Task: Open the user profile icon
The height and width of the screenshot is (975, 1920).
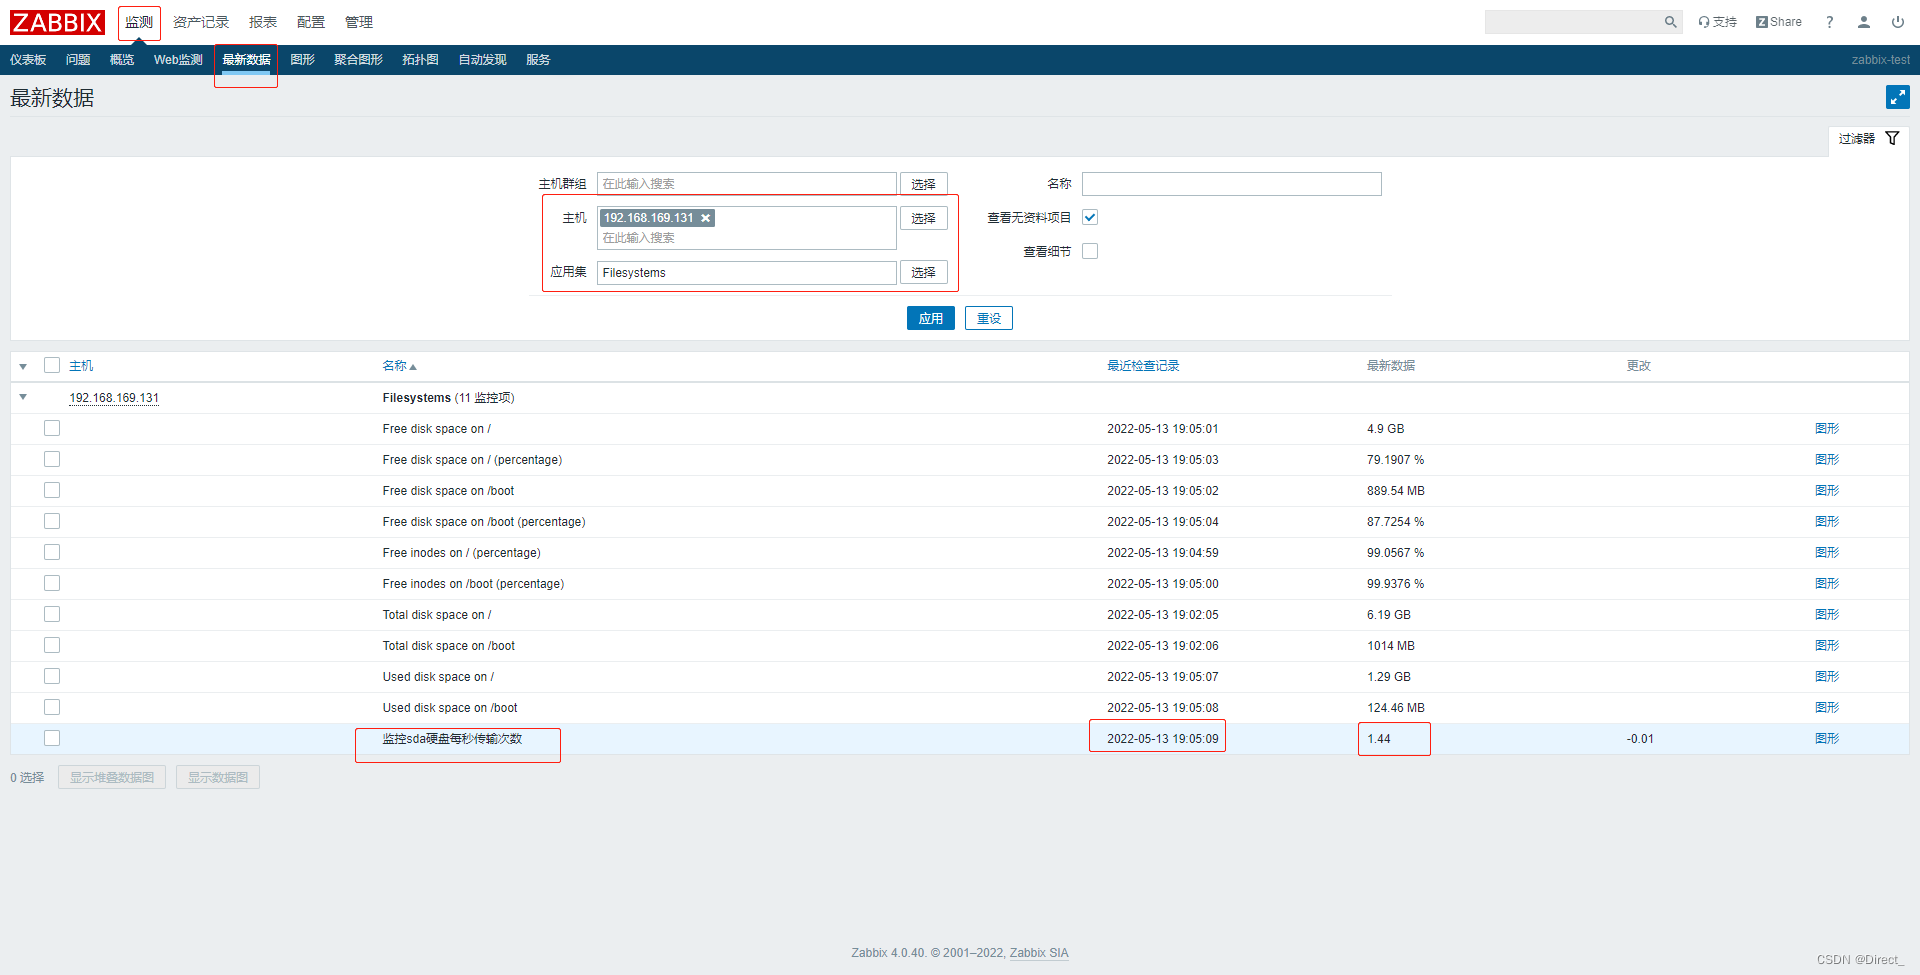Action: pyautogui.click(x=1864, y=22)
